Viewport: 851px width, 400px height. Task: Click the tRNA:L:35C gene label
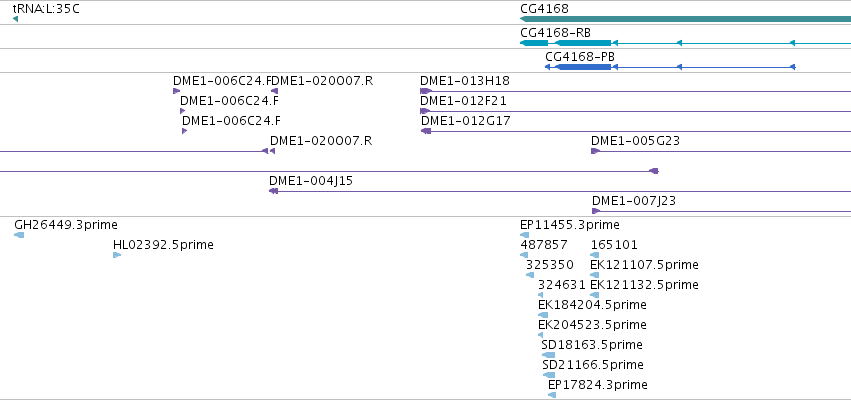(x=46, y=9)
